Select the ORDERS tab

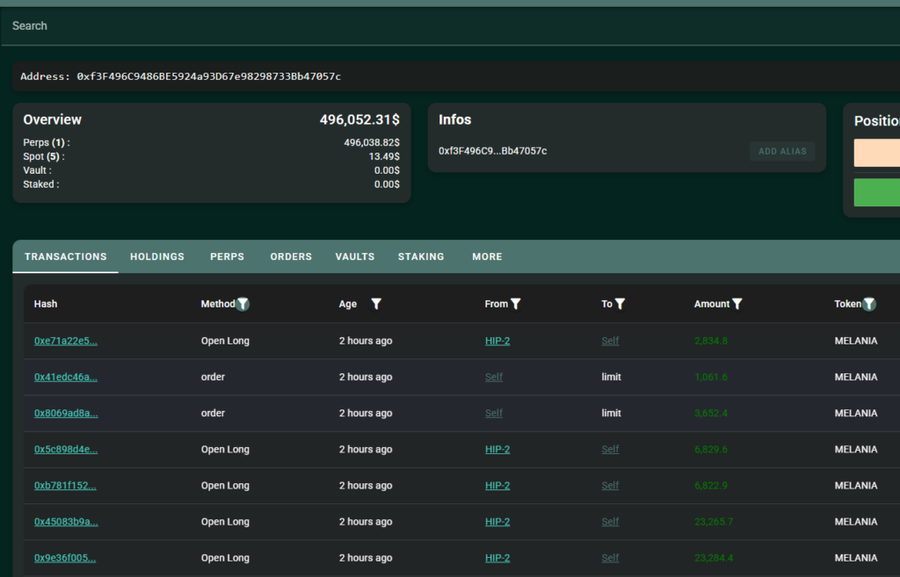tap(291, 257)
